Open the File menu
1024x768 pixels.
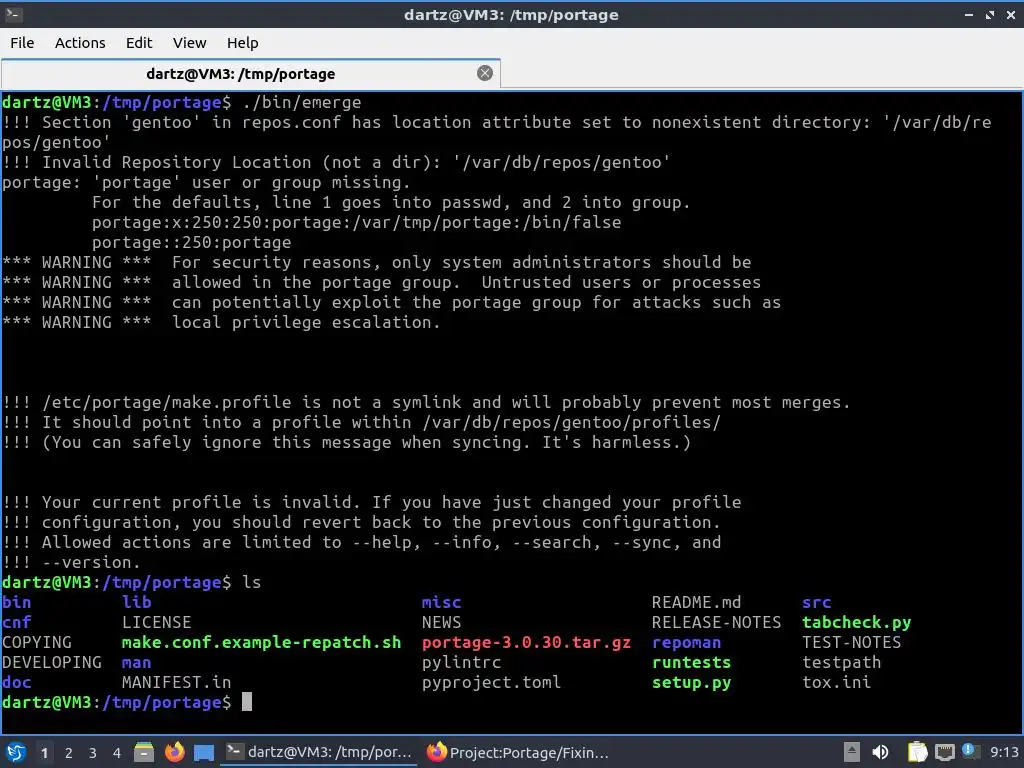tap(22, 43)
